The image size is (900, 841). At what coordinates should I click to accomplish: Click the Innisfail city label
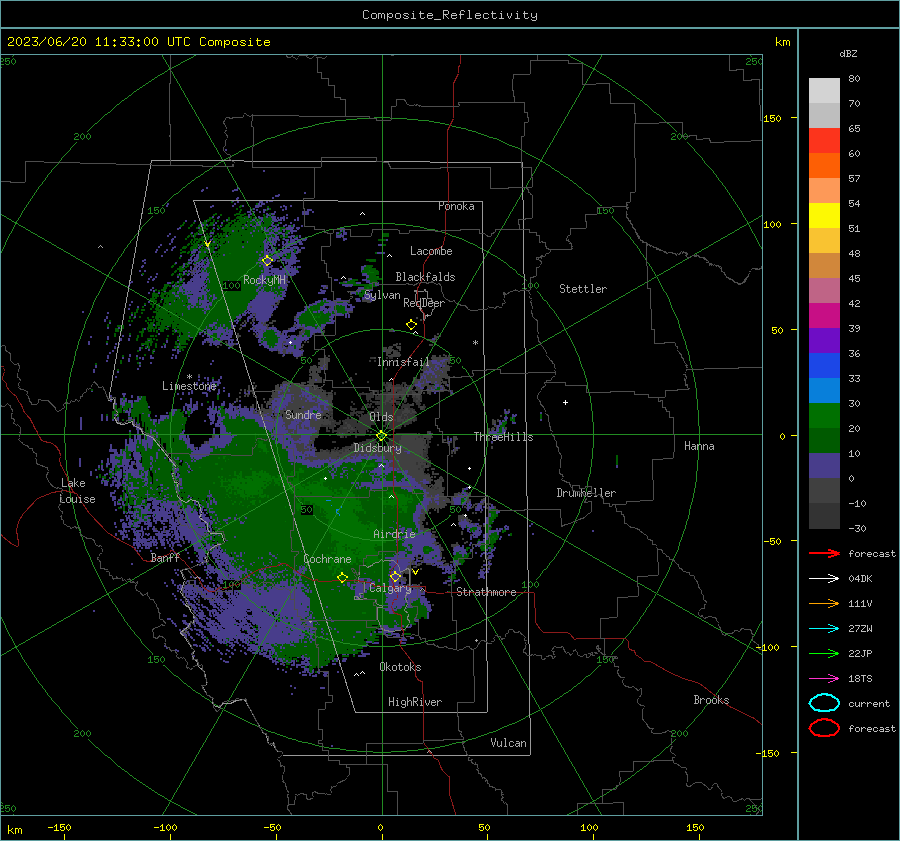coord(403,362)
